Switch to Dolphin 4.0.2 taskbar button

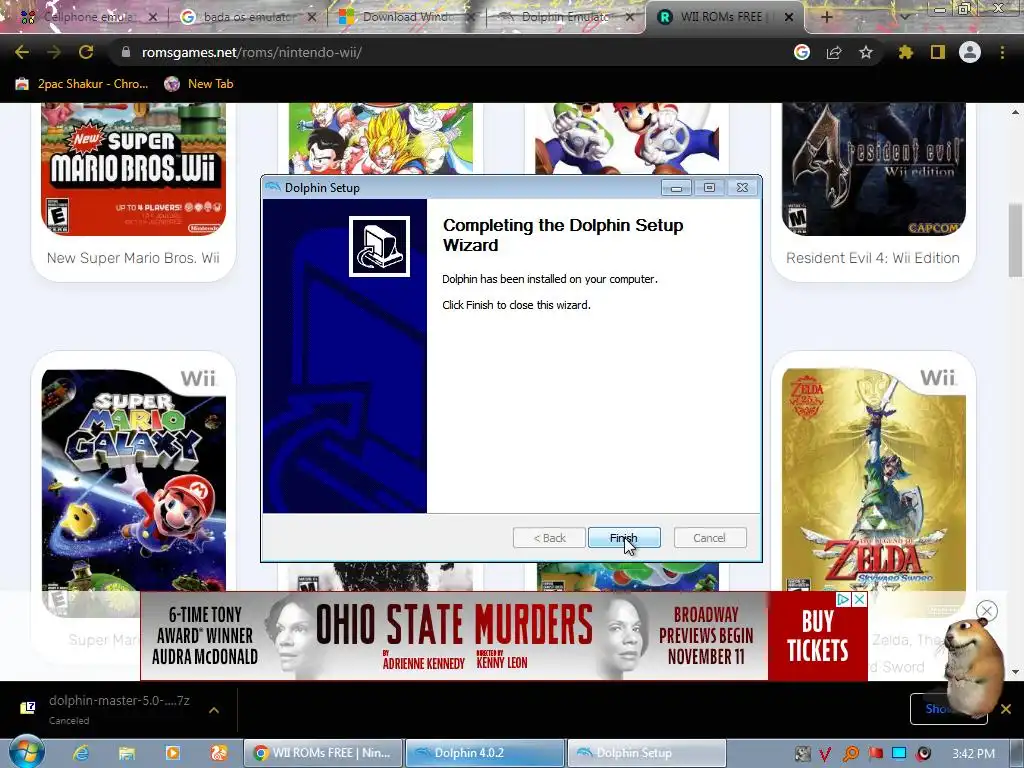point(485,753)
